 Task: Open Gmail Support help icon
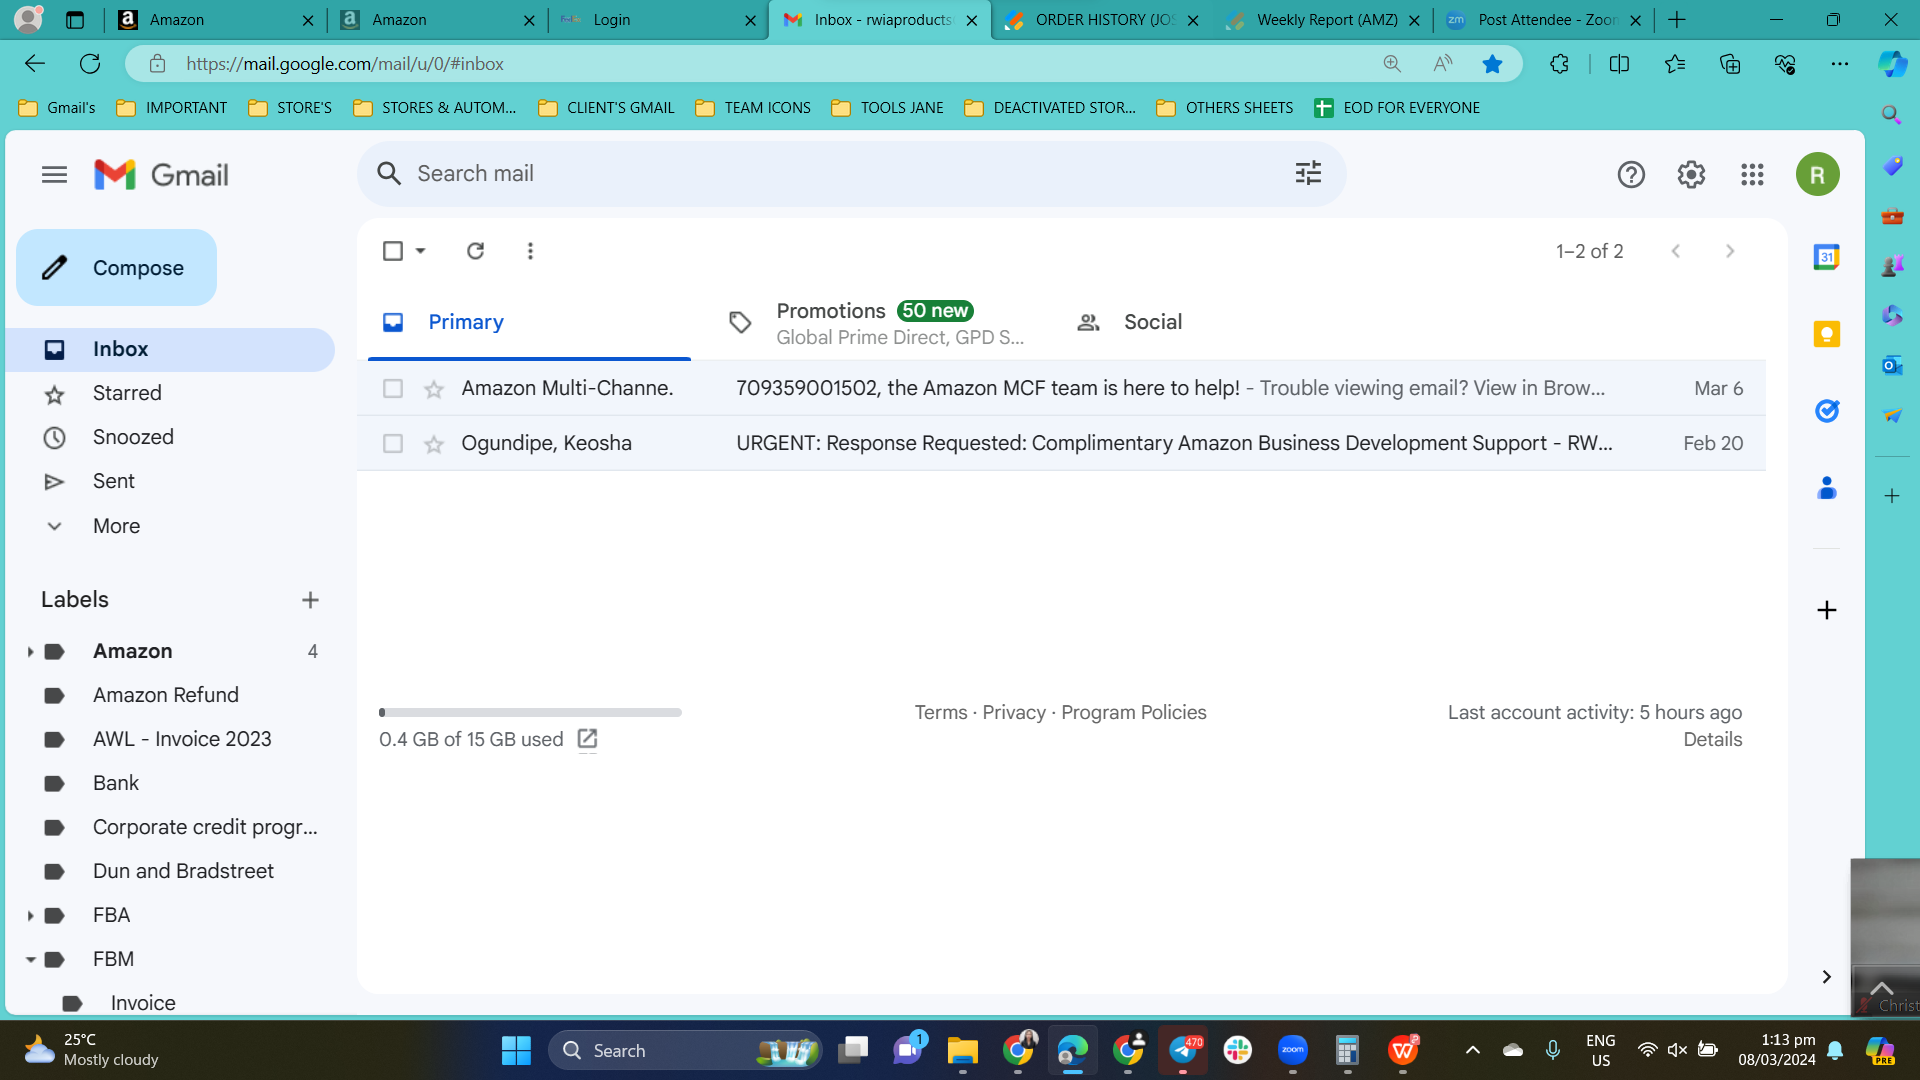[x=1631, y=175]
